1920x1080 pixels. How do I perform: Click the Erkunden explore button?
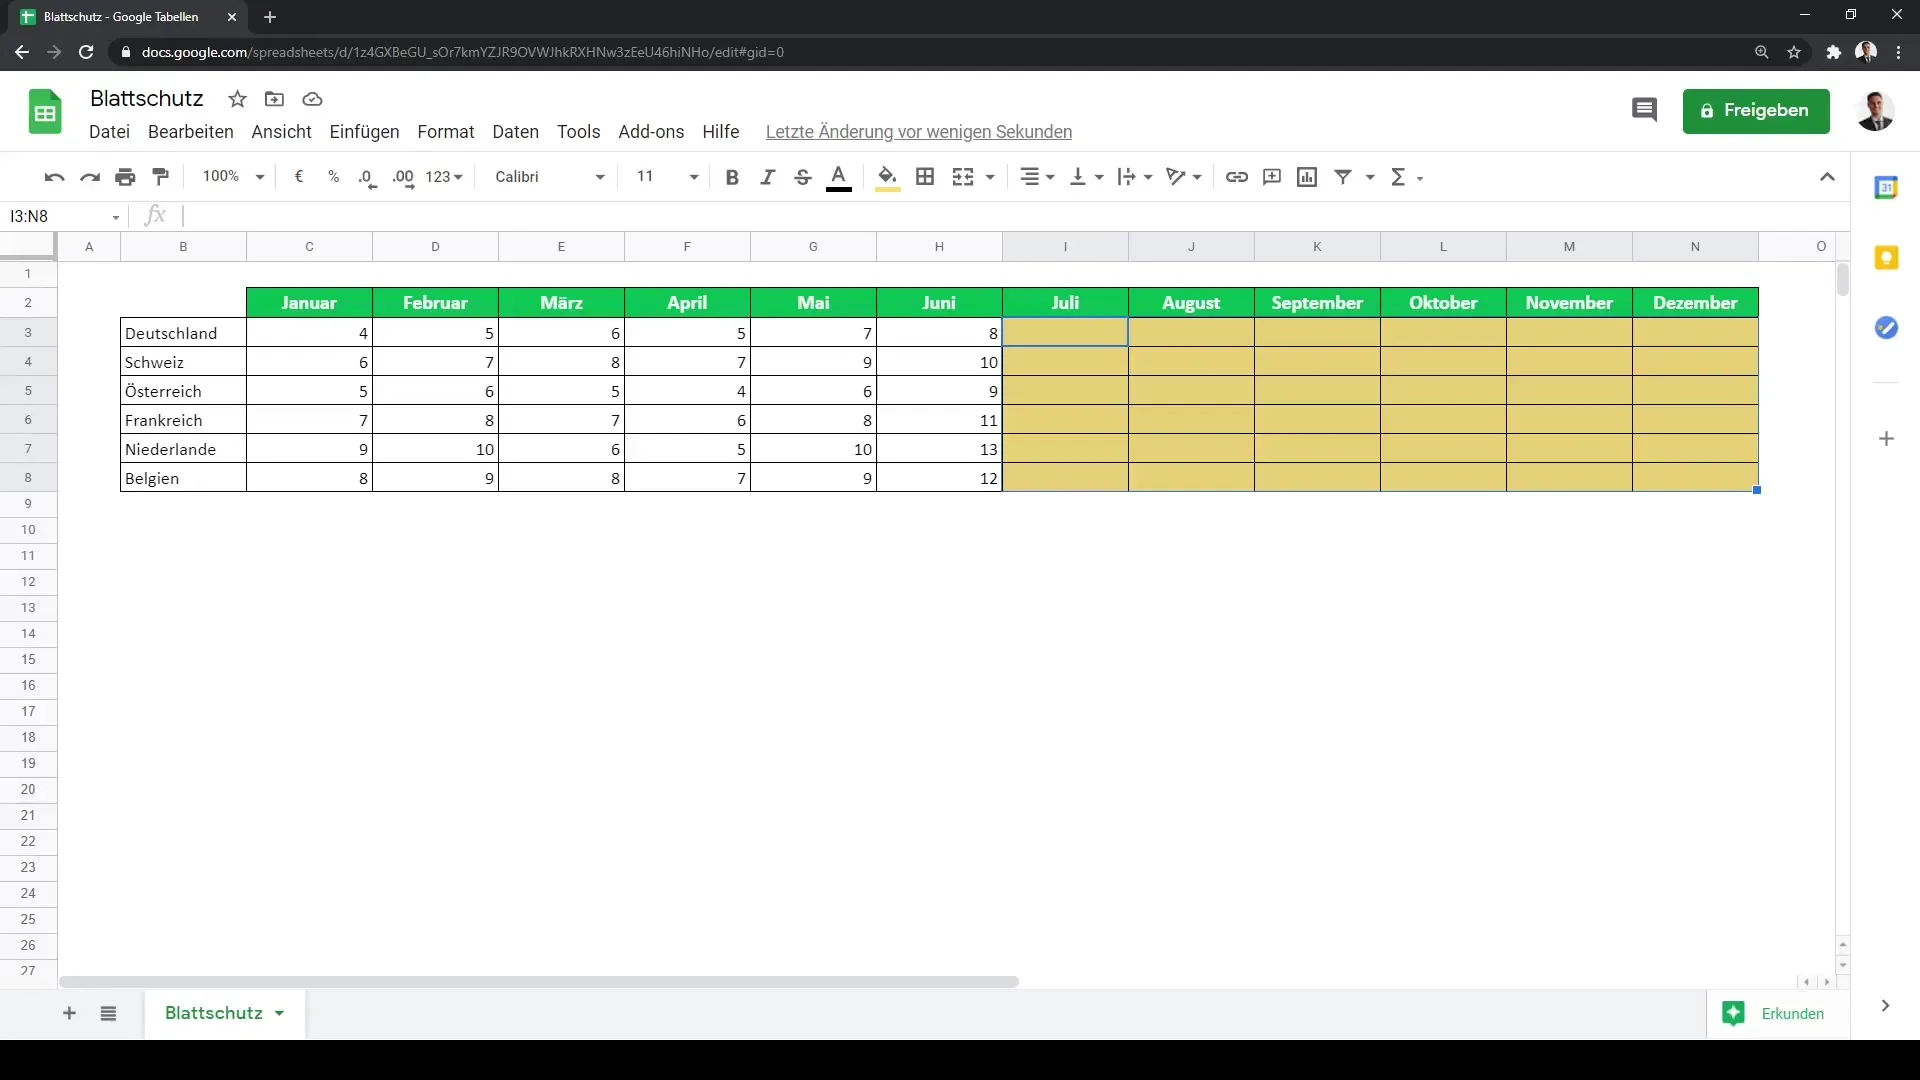(1776, 1014)
